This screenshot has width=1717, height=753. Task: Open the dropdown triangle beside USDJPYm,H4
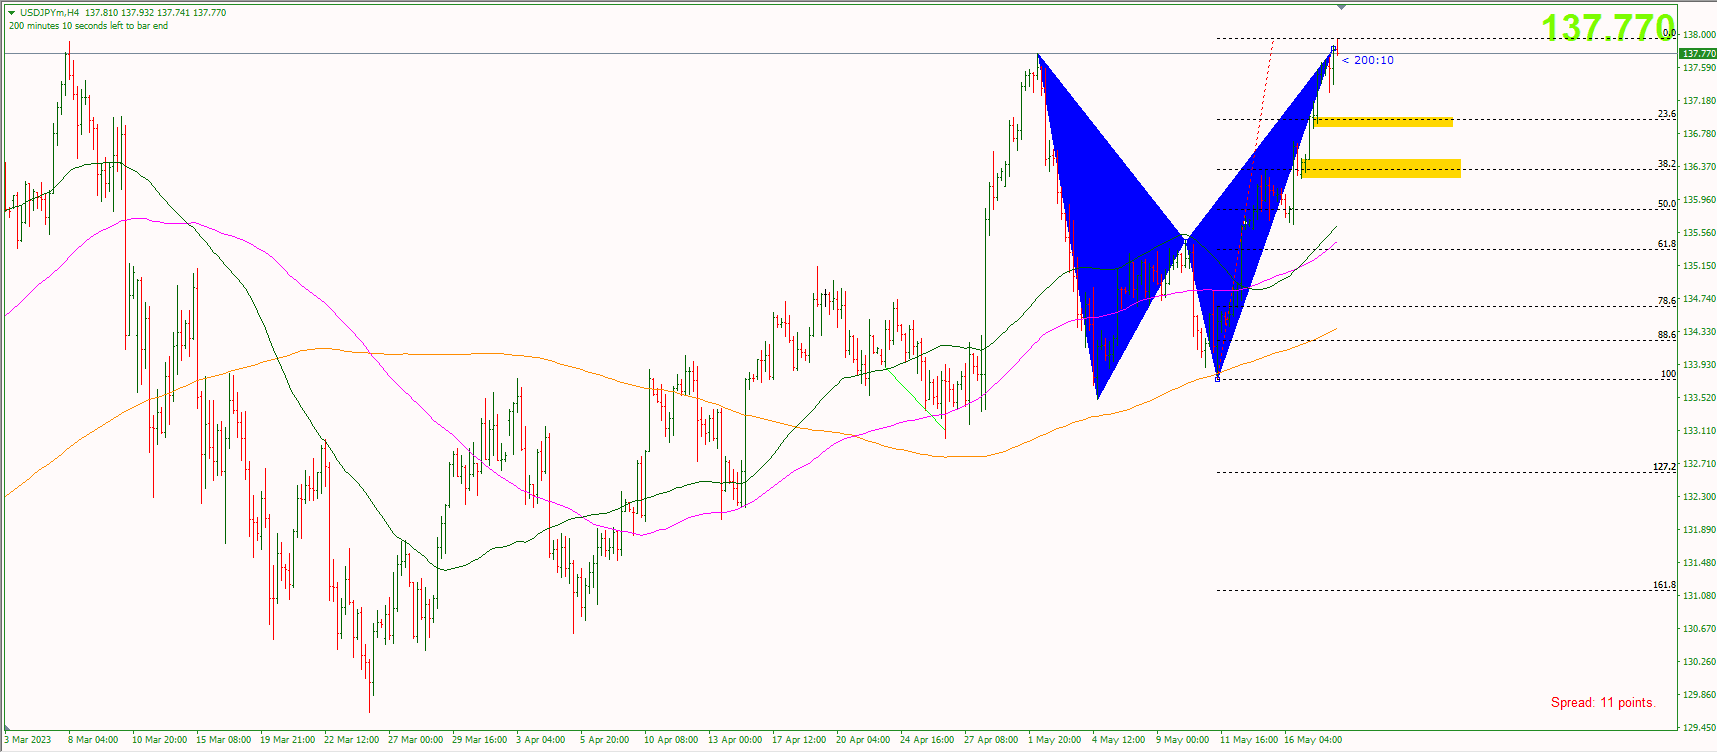tap(12, 13)
